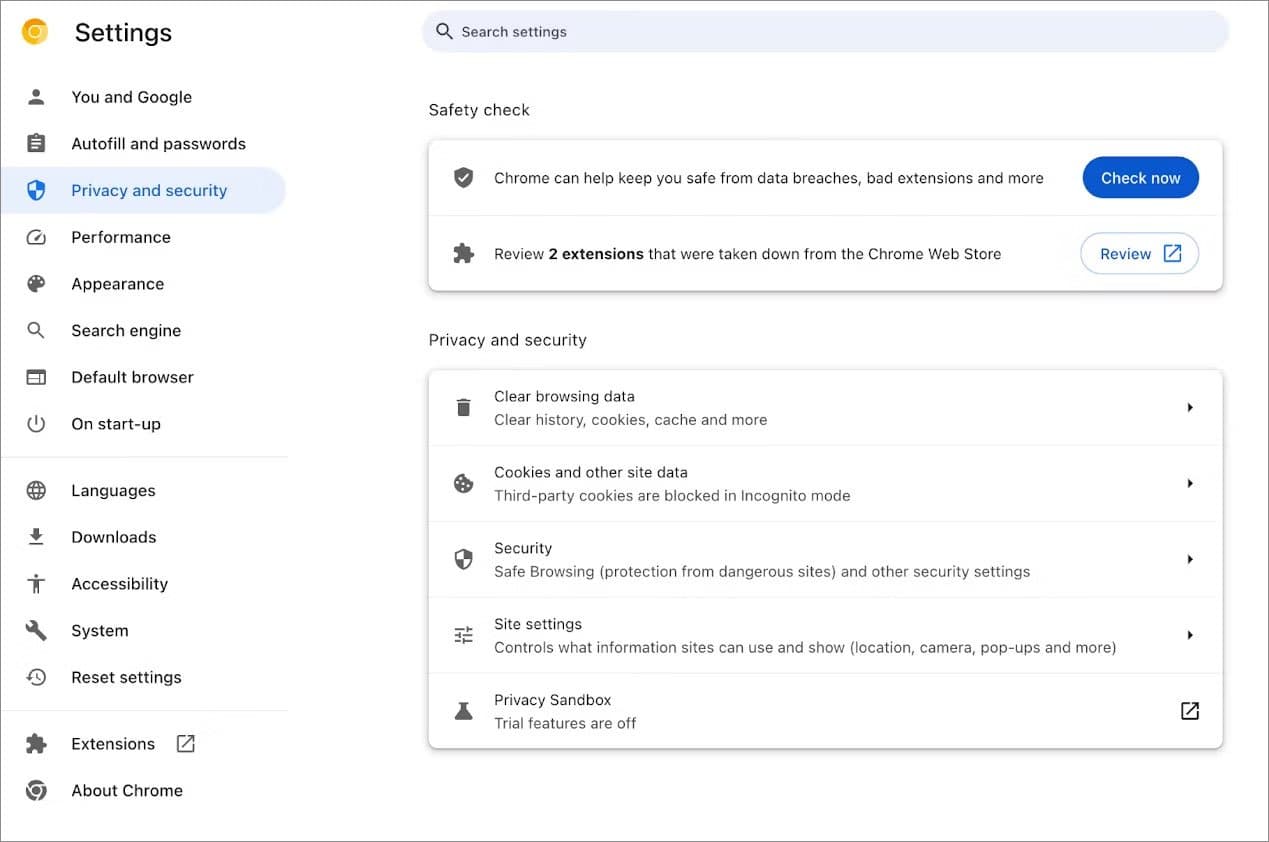
Task: Click the trash icon for Clear browsing data
Action: 463,407
